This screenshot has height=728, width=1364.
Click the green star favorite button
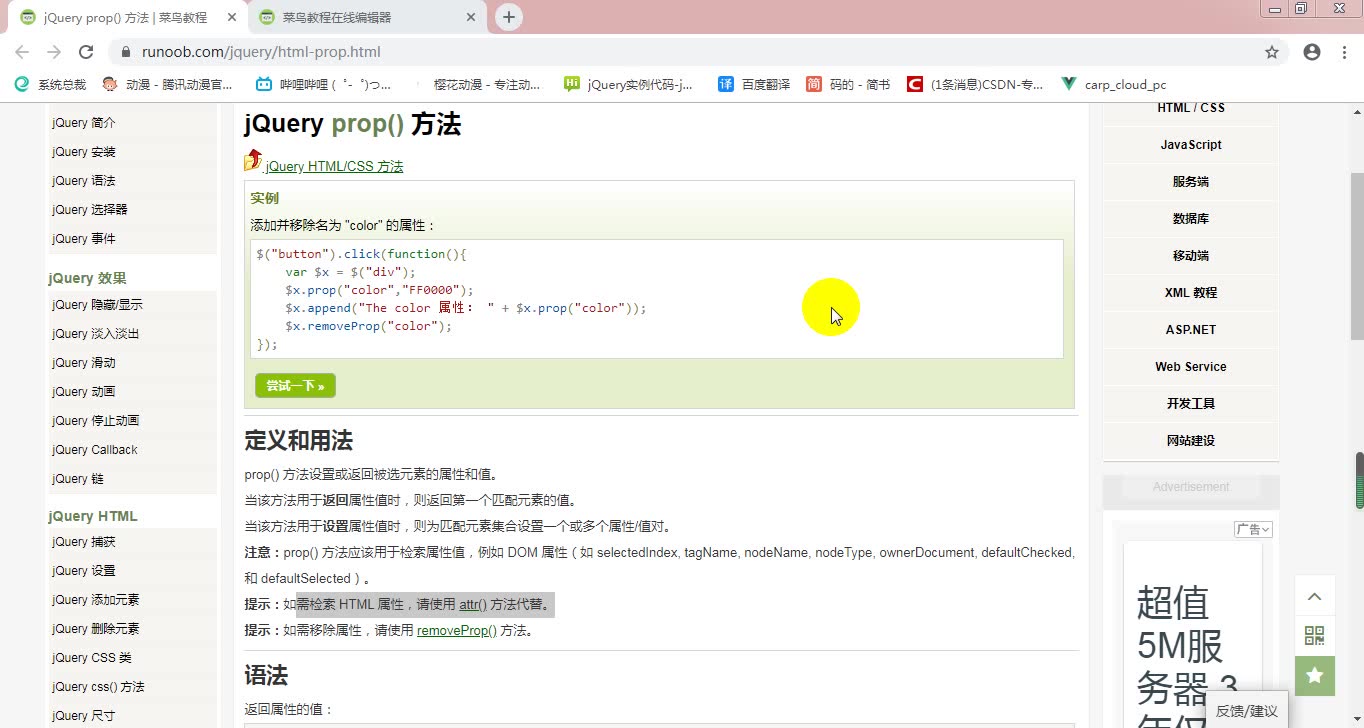click(x=1315, y=676)
